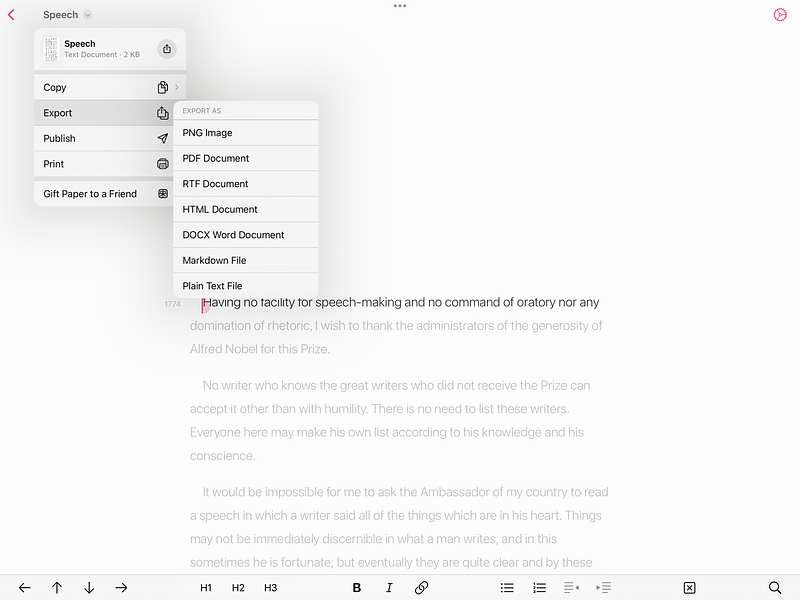Insert a link with the chain icon
800x600 pixels.
[x=421, y=588]
